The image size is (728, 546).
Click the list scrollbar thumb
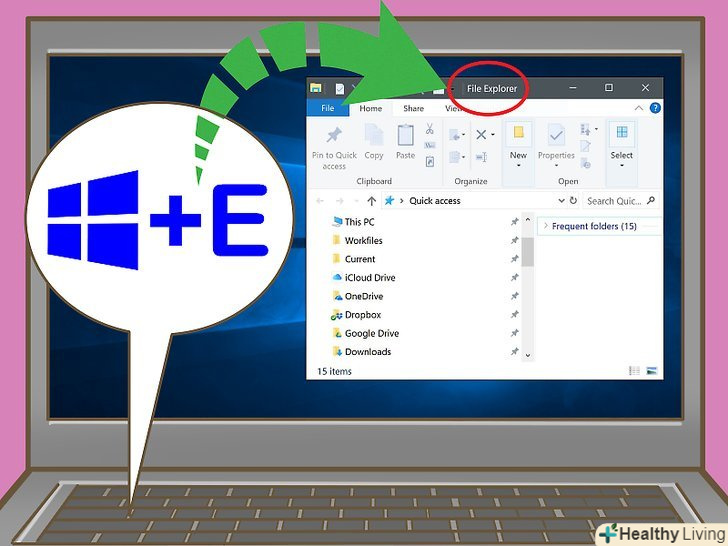coord(527,251)
